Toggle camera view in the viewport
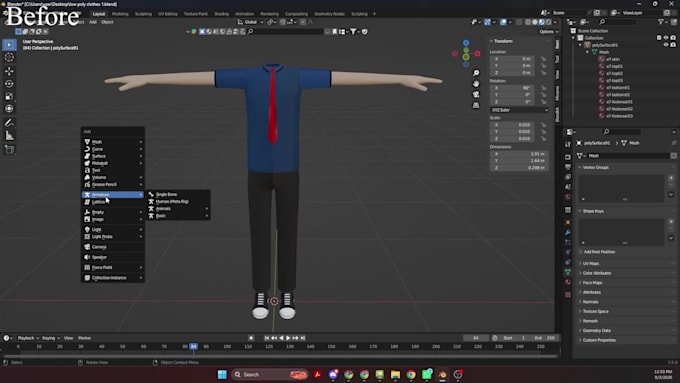 coord(476,95)
